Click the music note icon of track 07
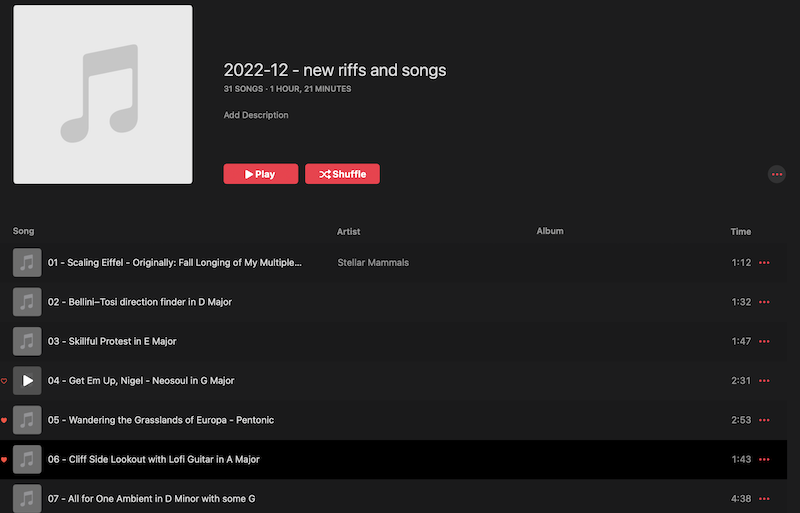Image resolution: width=800 pixels, height=513 pixels. coord(27,497)
